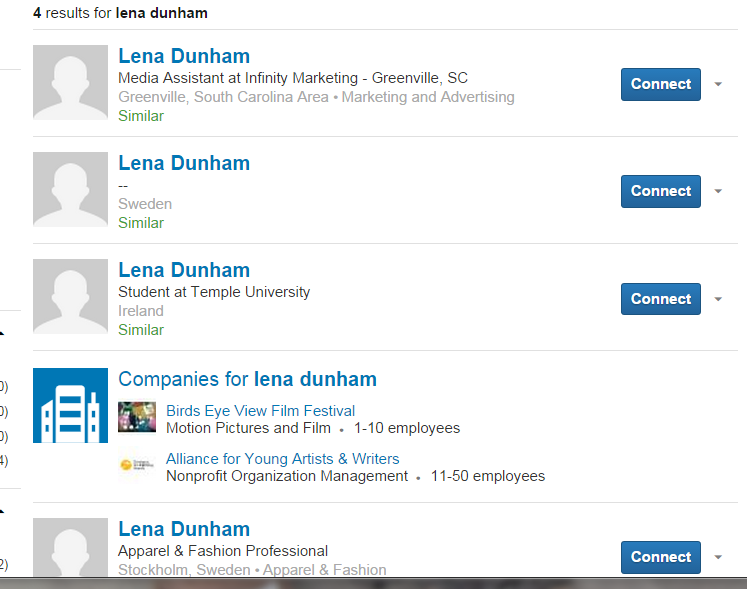Click the blue Companies building icon
The height and width of the screenshot is (589, 747).
click(70, 405)
